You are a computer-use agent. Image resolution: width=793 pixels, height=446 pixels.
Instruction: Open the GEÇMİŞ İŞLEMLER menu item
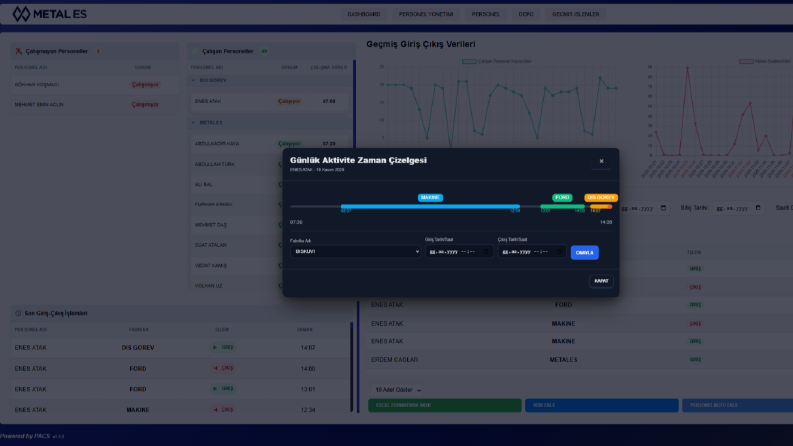[576, 14]
